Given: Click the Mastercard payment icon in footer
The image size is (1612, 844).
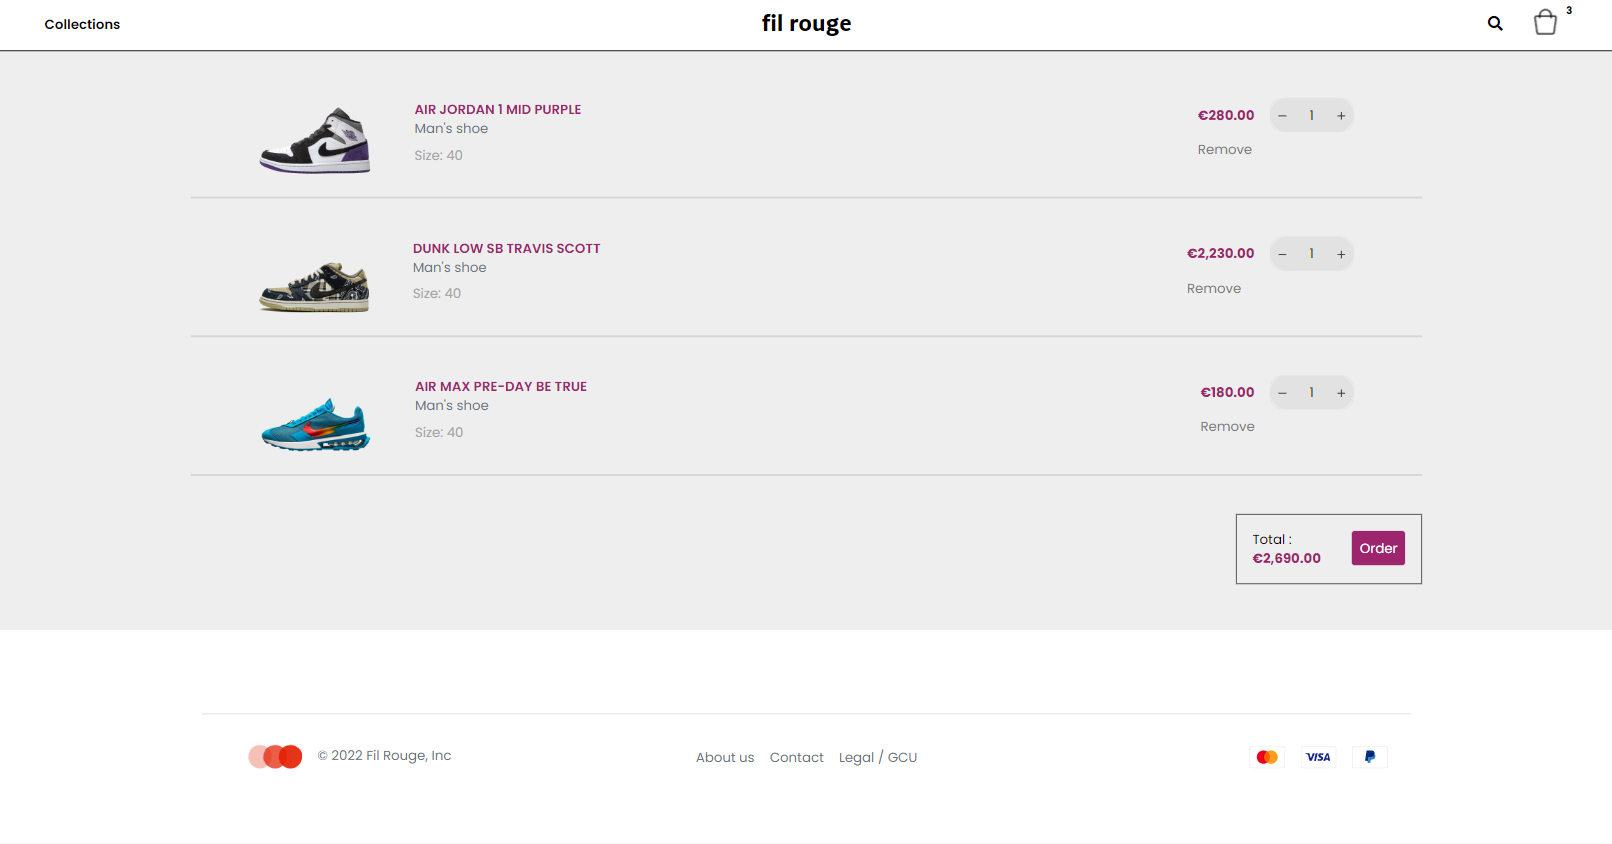Looking at the screenshot, I should 1267,757.
